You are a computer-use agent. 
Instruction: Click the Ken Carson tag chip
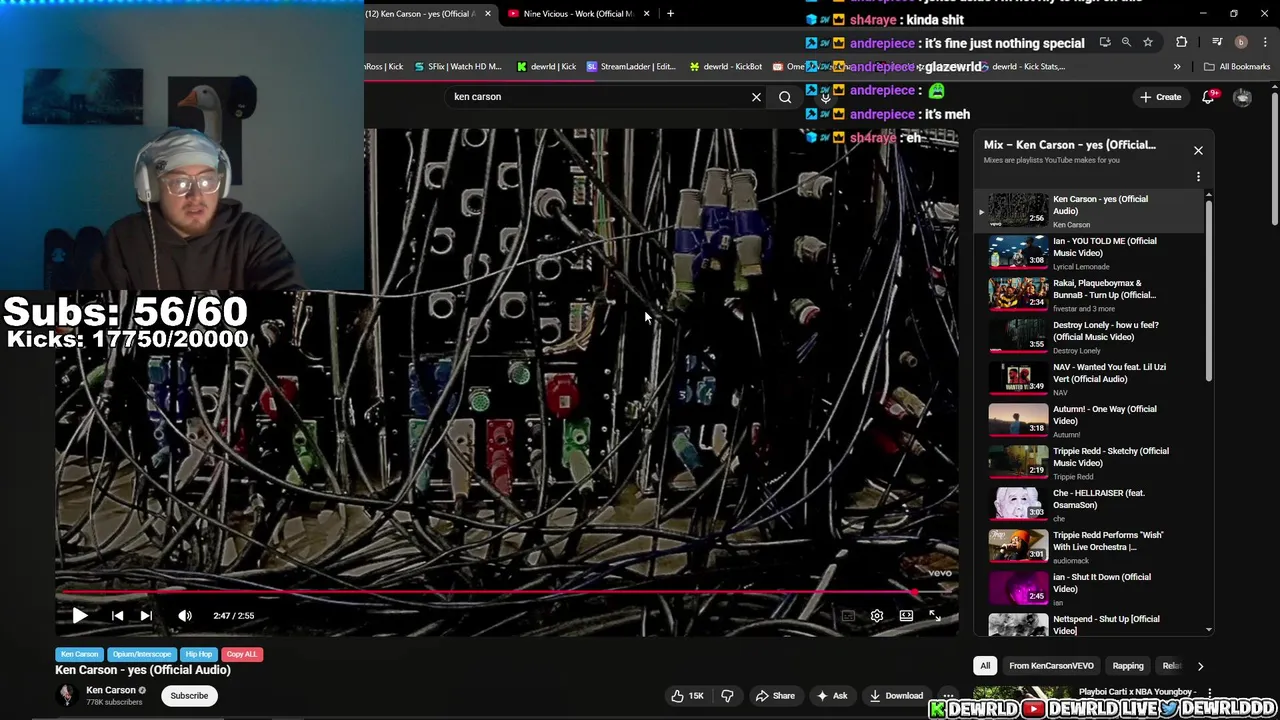click(x=79, y=654)
